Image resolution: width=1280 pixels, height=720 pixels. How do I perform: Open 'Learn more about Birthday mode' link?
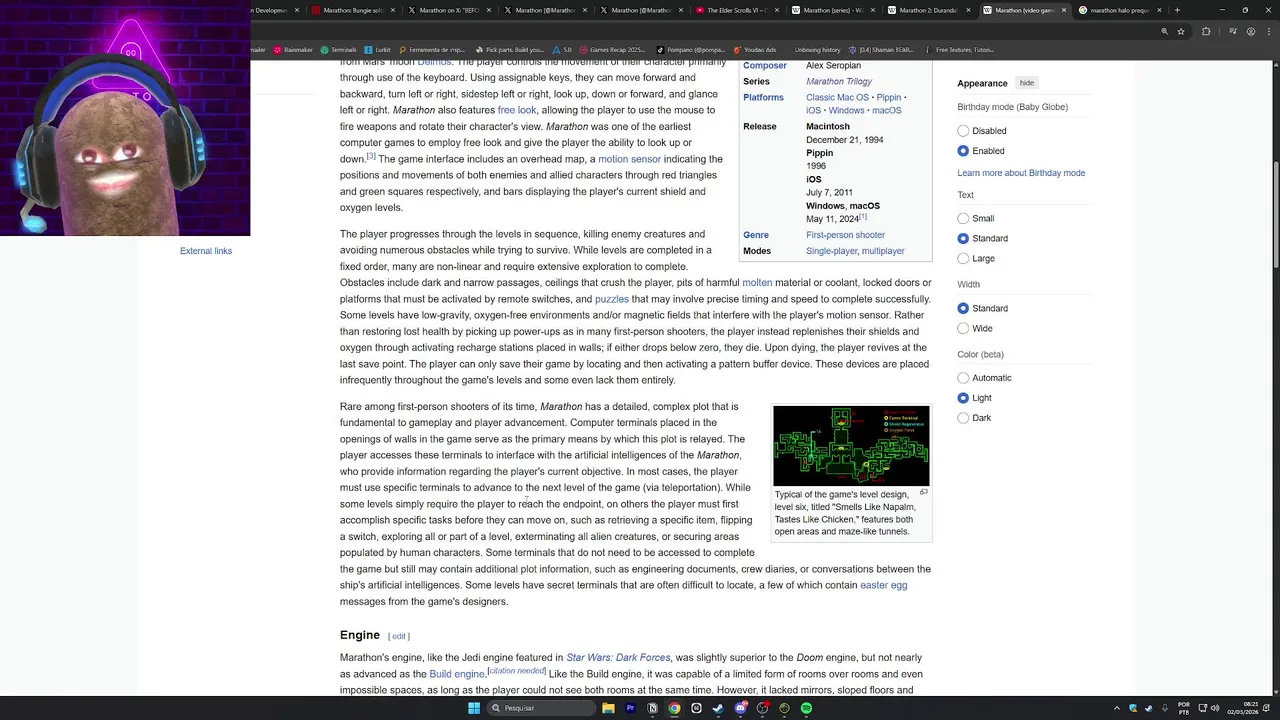pyautogui.click(x=1021, y=173)
